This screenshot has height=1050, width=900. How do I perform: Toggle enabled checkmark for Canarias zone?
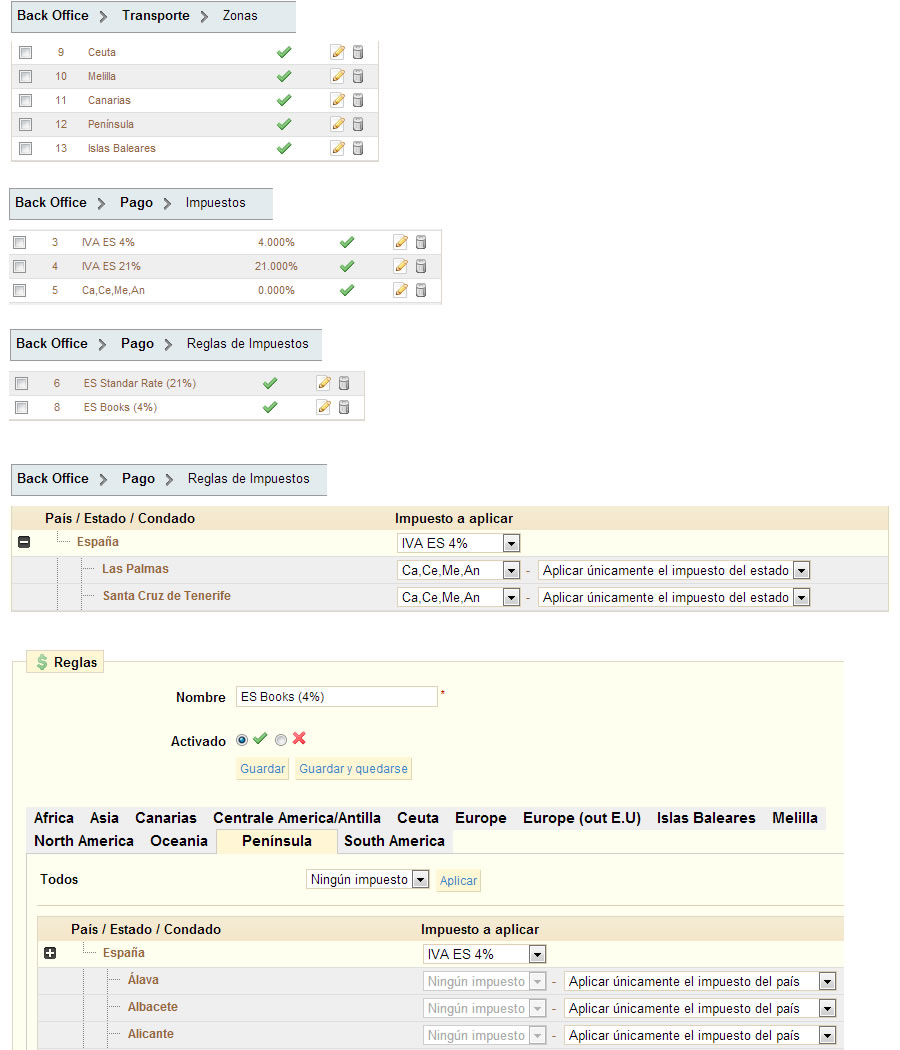(x=284, y=100)
